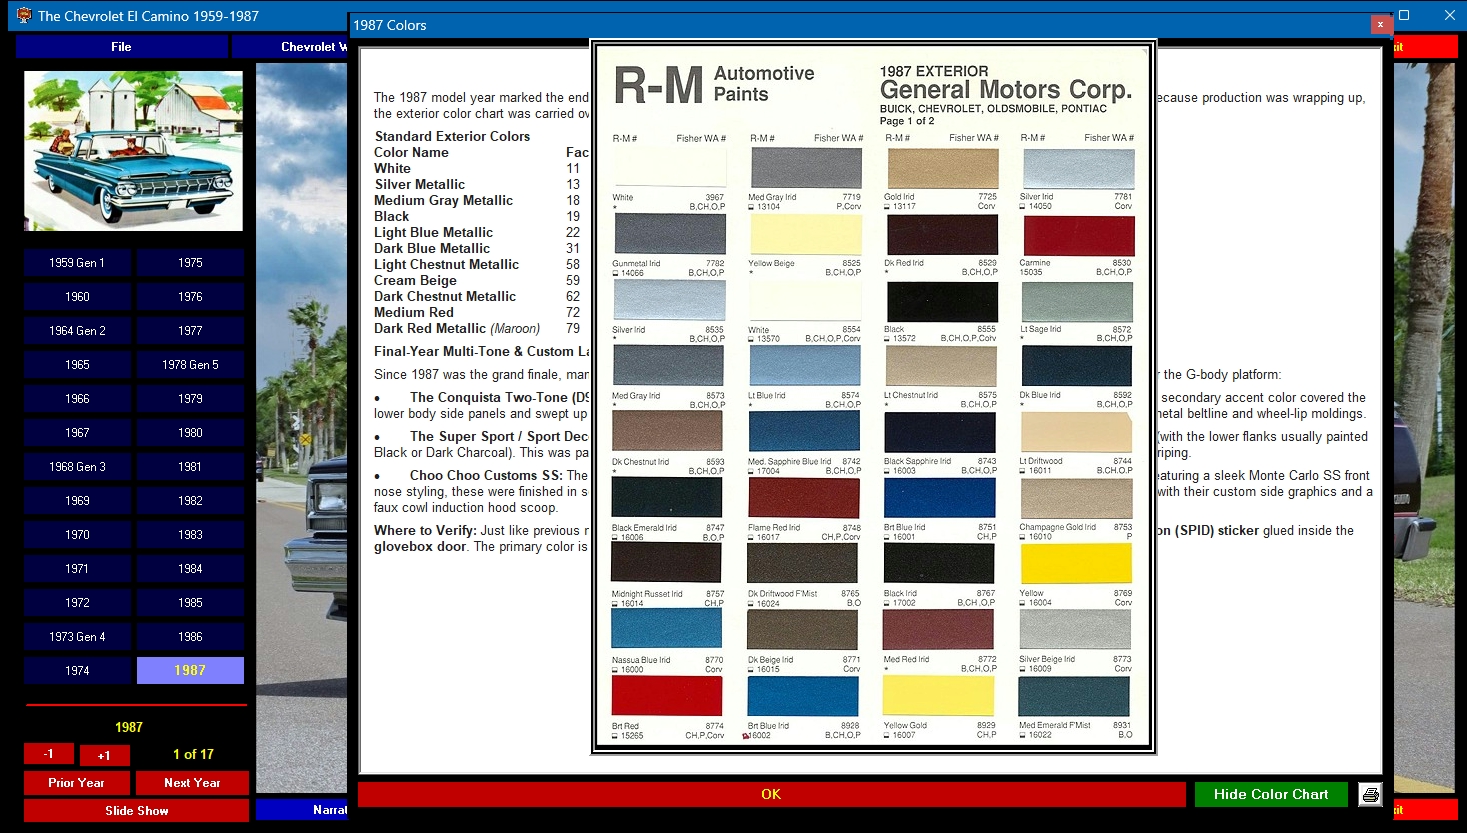Image resolution: width=1467 pixels, height=833 pixels.
Task: Choose model year 1985
Action: coord(190,603)
